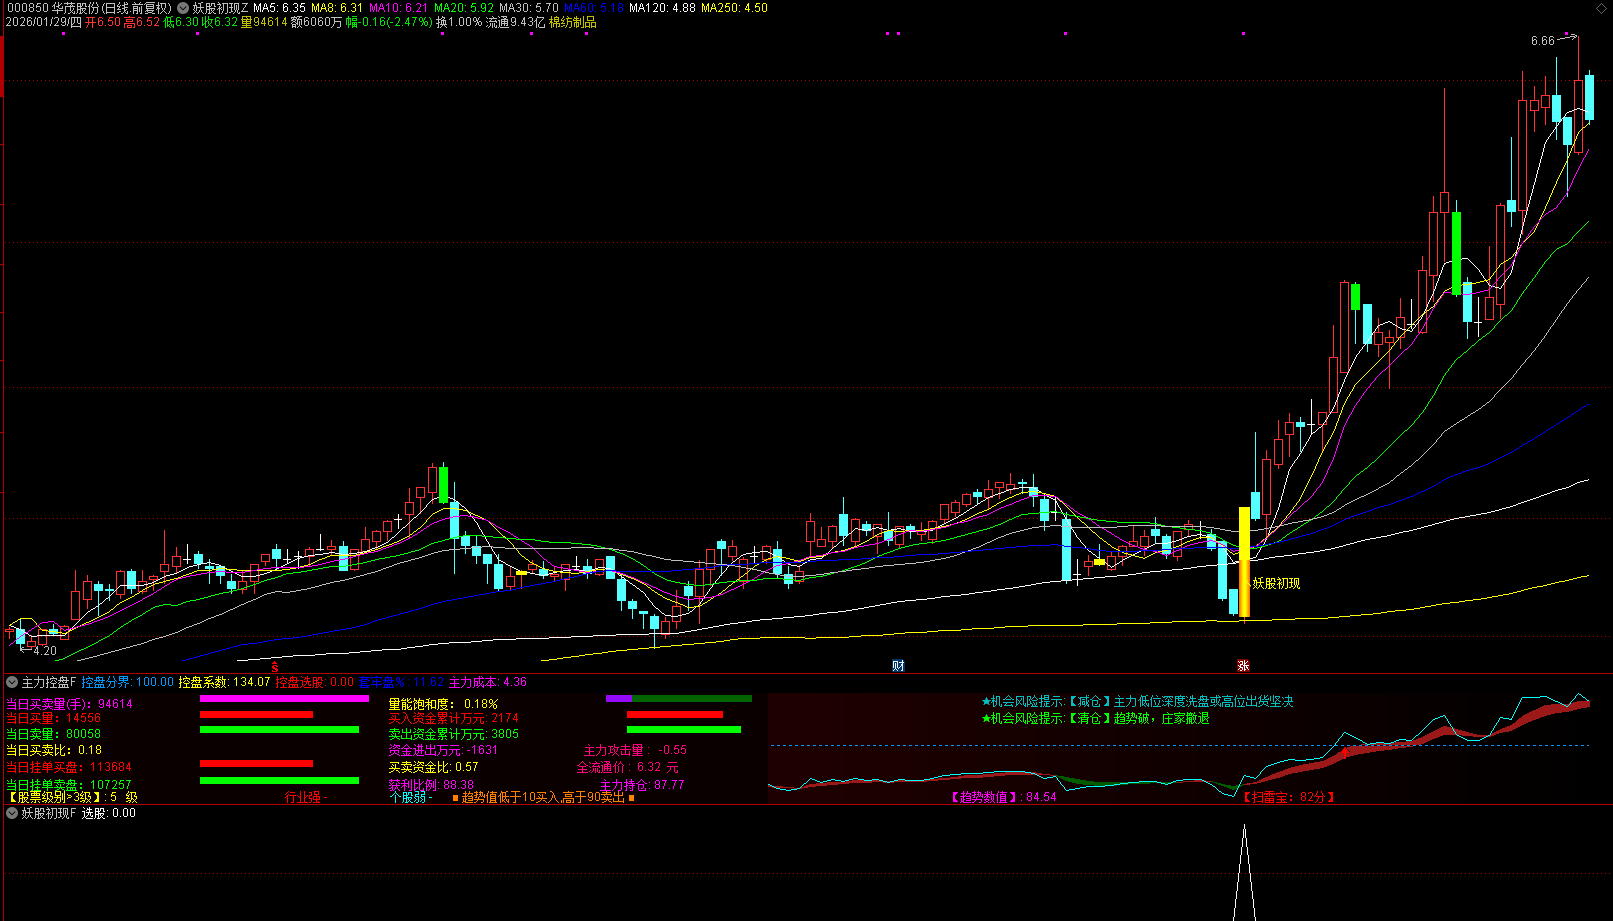Click 资金进出万元: -1631 text
Screen dimensions: 1613x921
[443, 750]
